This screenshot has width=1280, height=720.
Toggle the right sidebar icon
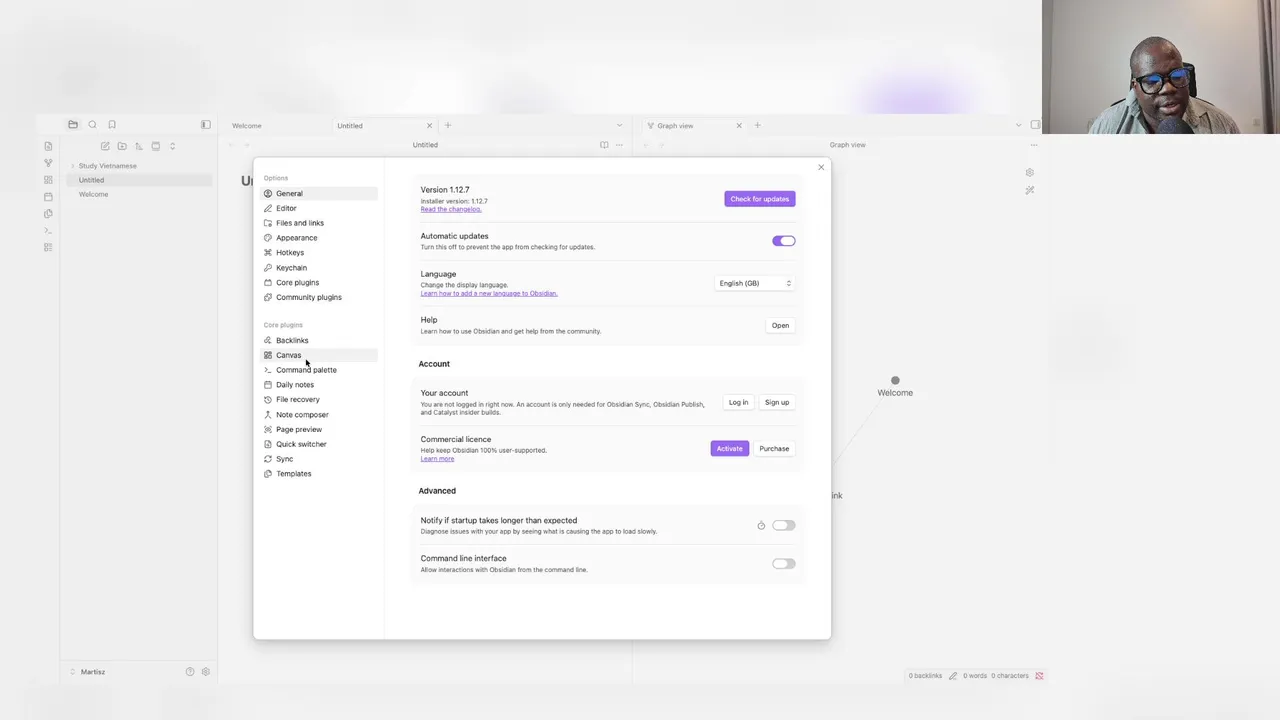[1035, 125]
